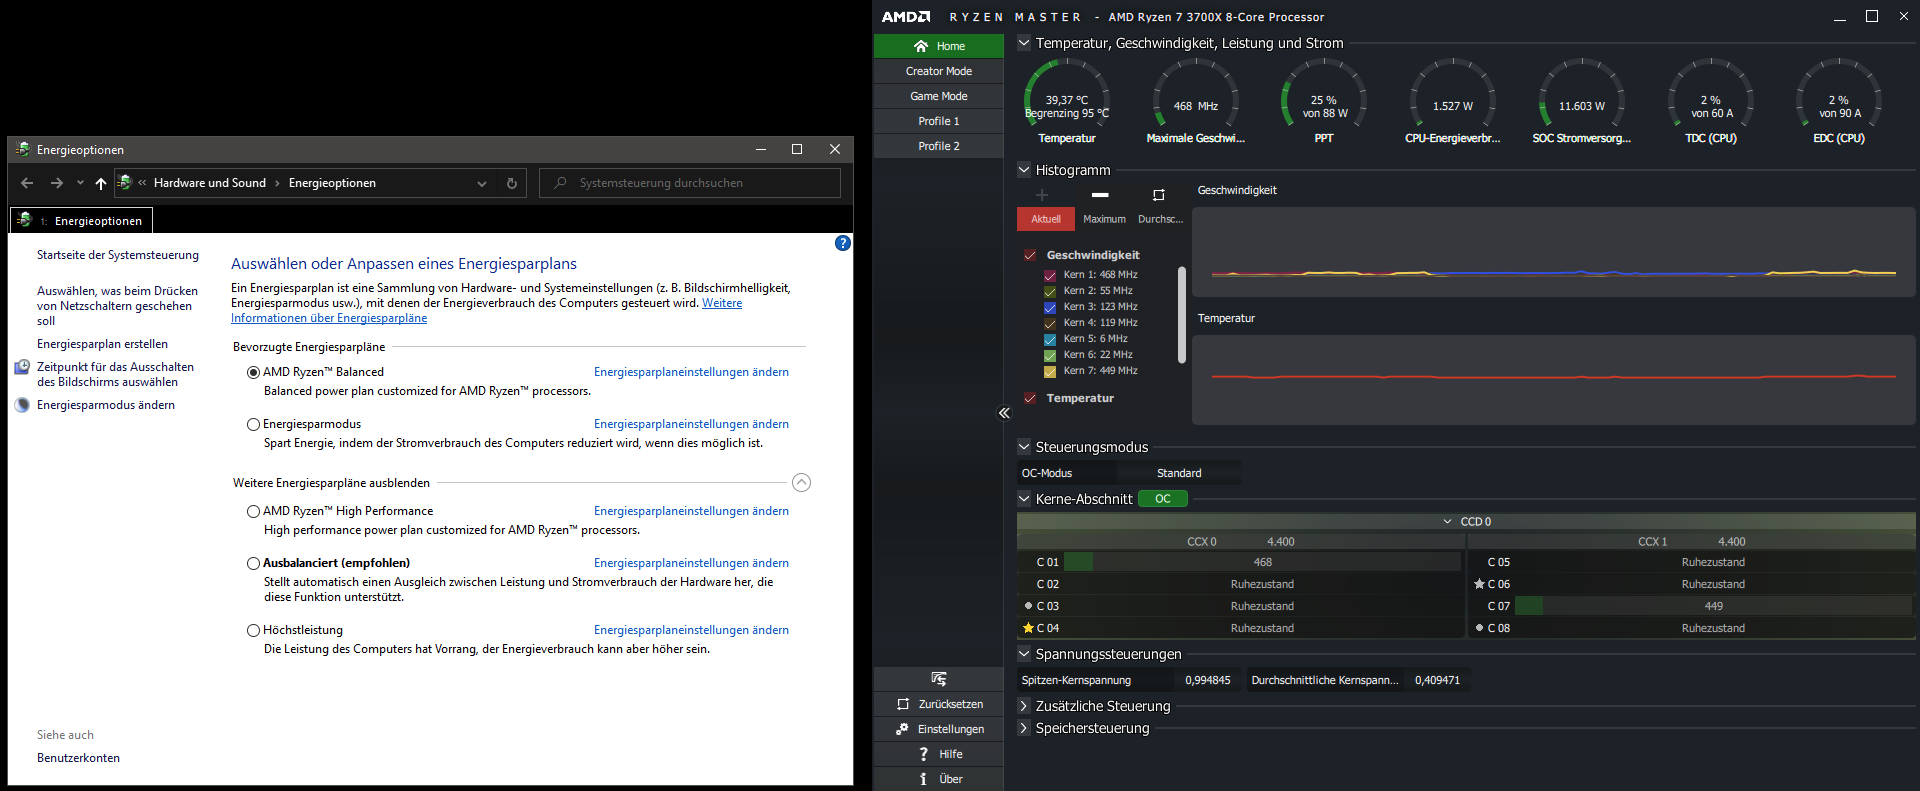Toggle the Temperatur histogram checkbox
The width and height of the screenshot is (1920, 791).
[x=1030, y=398]
